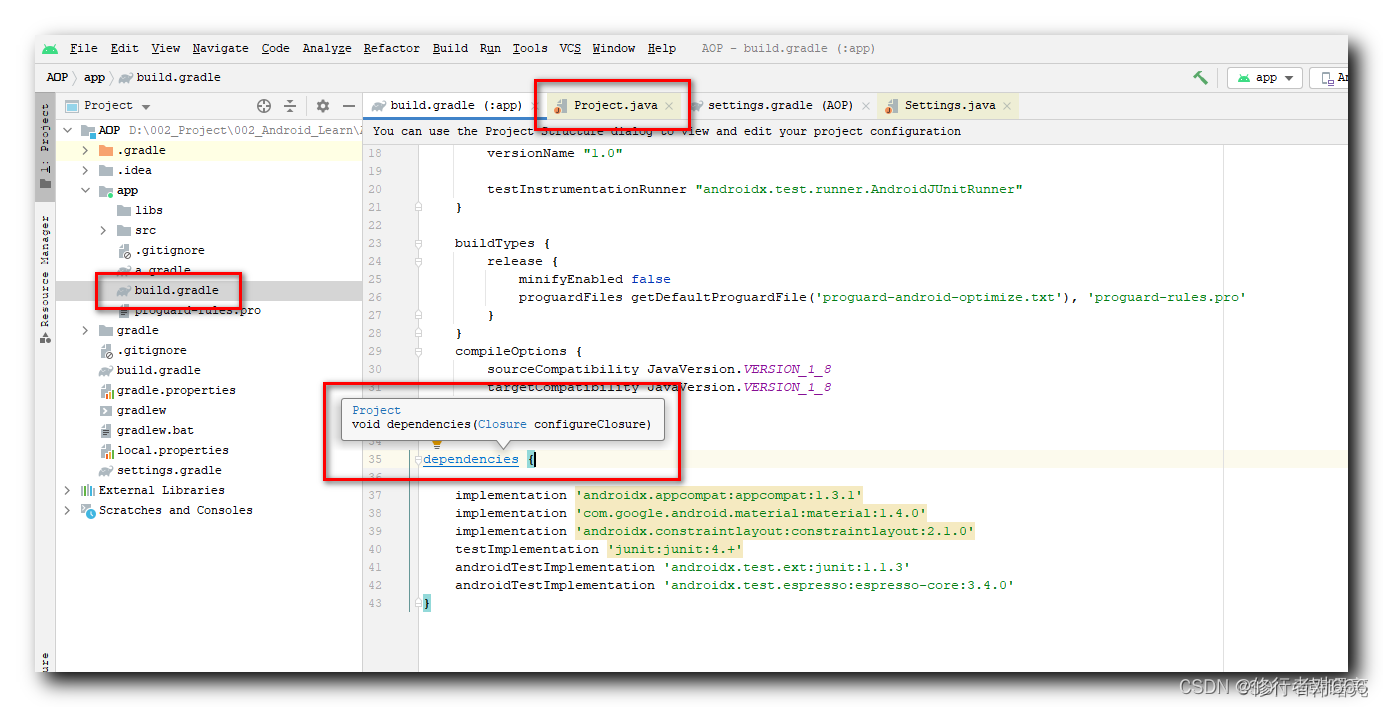
Task: Expand External Libraries in the Project tree
Action: point(67,490)
